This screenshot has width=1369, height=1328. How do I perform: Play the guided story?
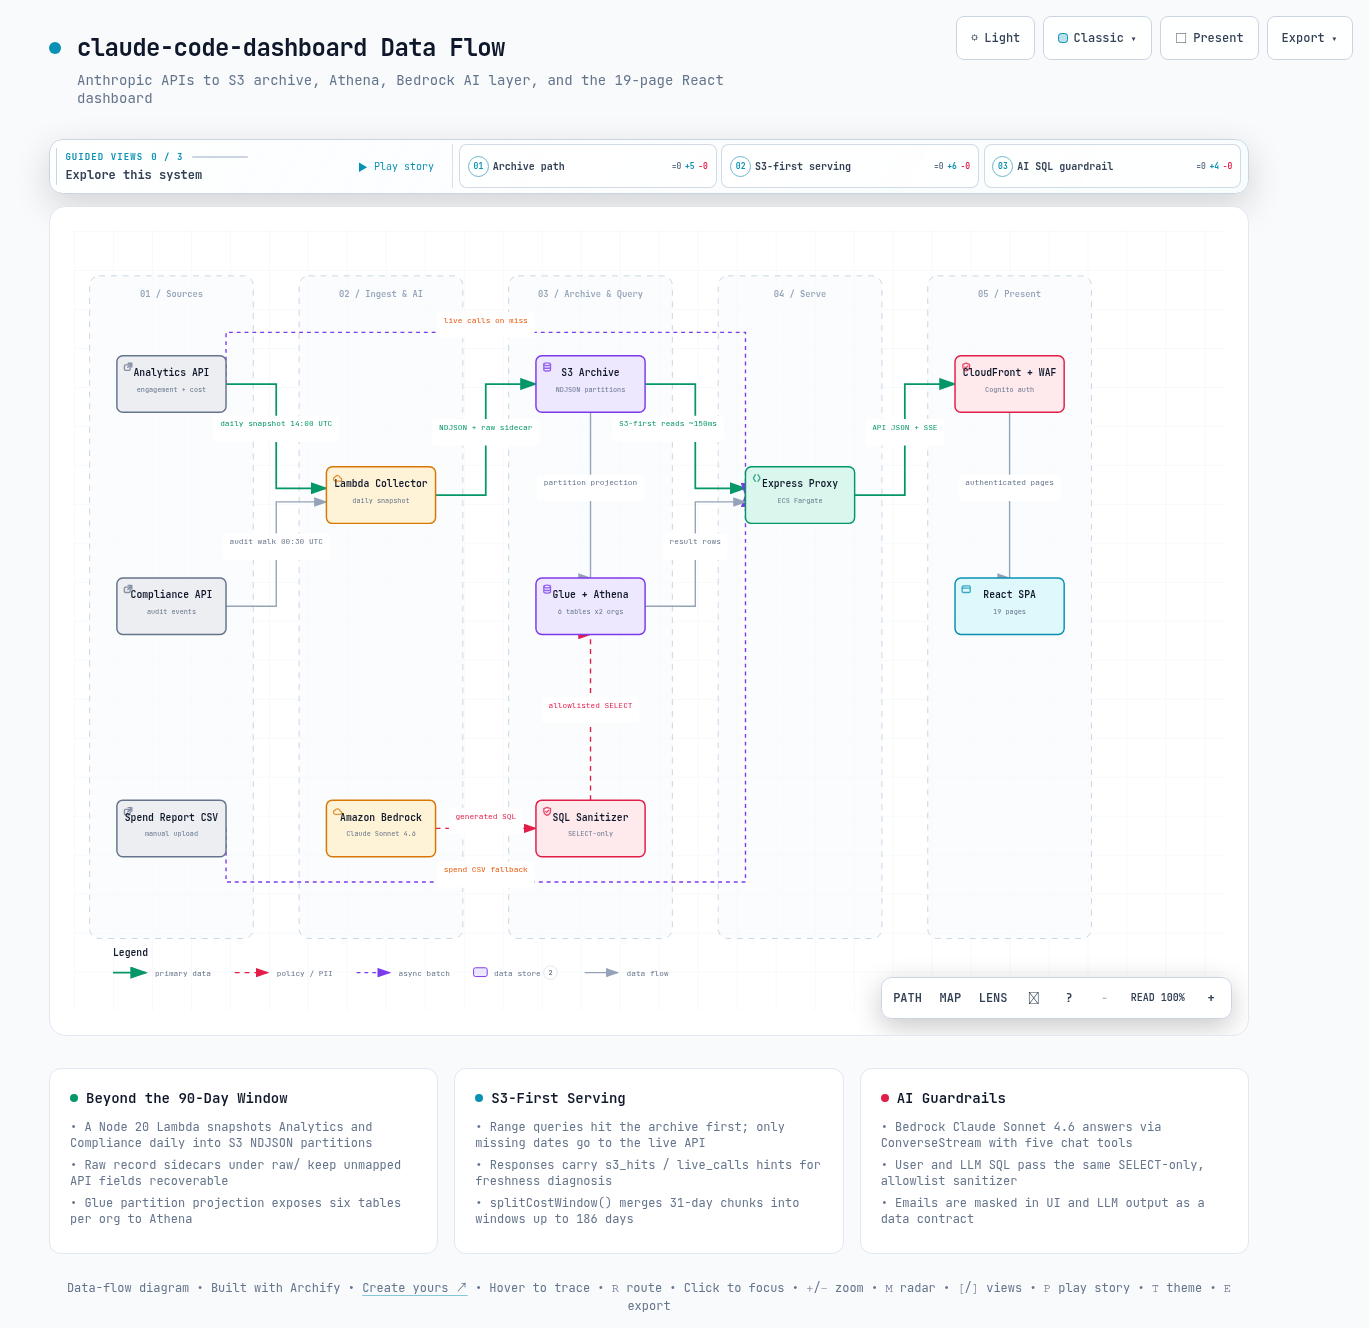397,167
